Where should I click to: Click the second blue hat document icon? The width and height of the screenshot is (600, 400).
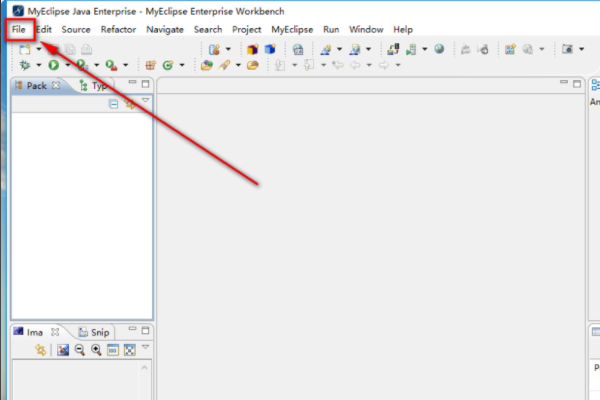[x=355, y=49]
